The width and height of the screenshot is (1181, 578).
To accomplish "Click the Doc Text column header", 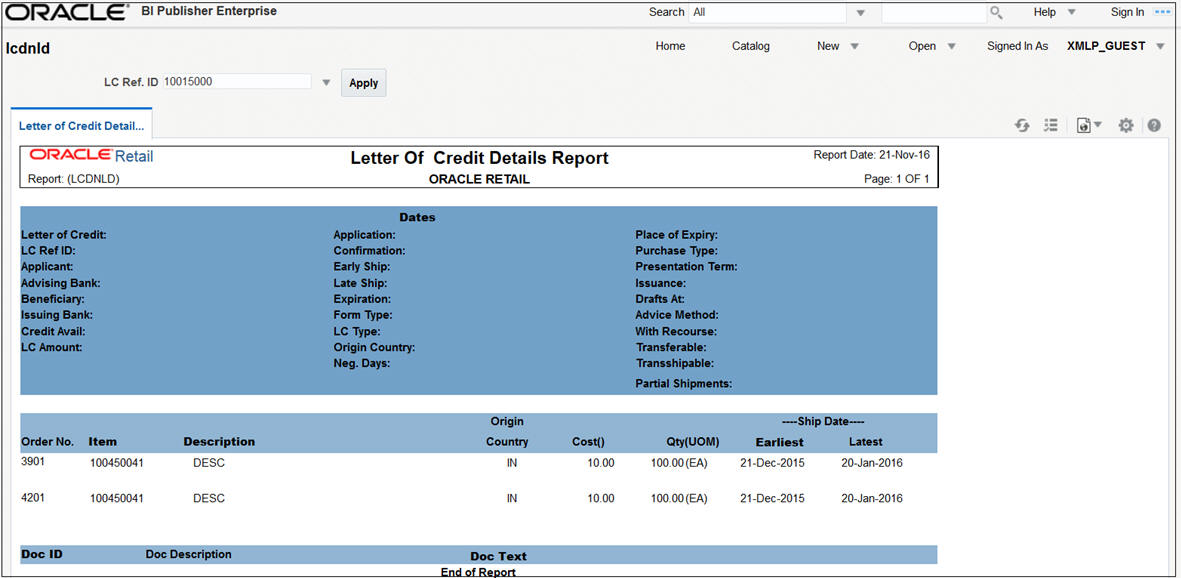I will pos(499,556).
